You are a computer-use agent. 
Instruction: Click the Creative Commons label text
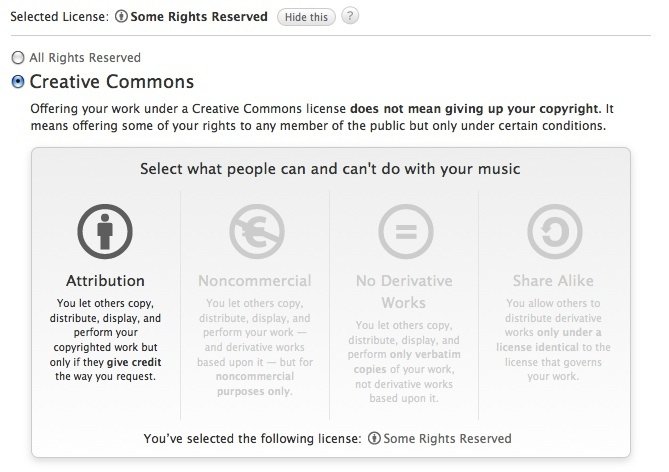click(112, 82)
